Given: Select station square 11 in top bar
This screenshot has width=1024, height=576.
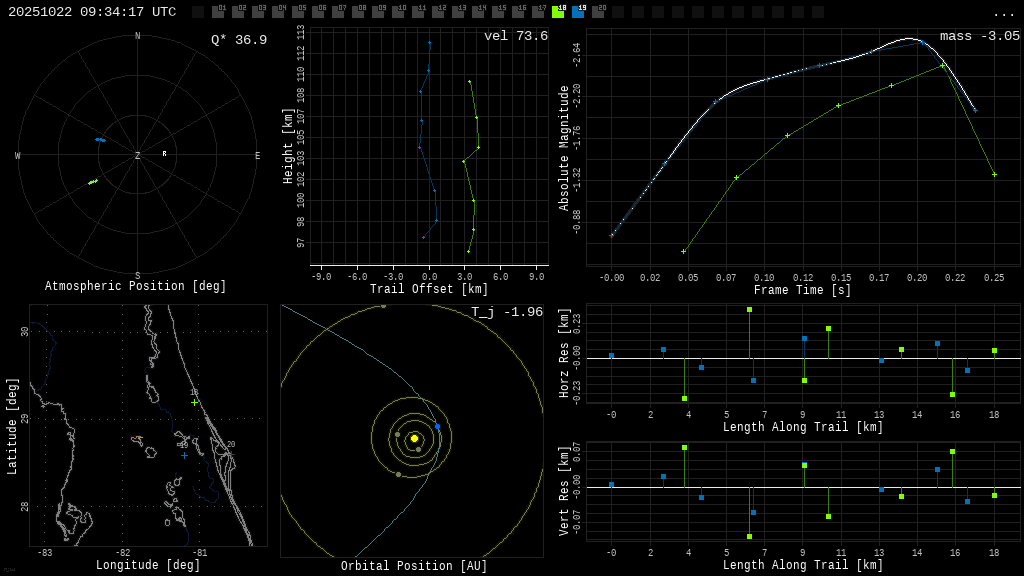Looking at the screenshot, I should pos(418,12).
